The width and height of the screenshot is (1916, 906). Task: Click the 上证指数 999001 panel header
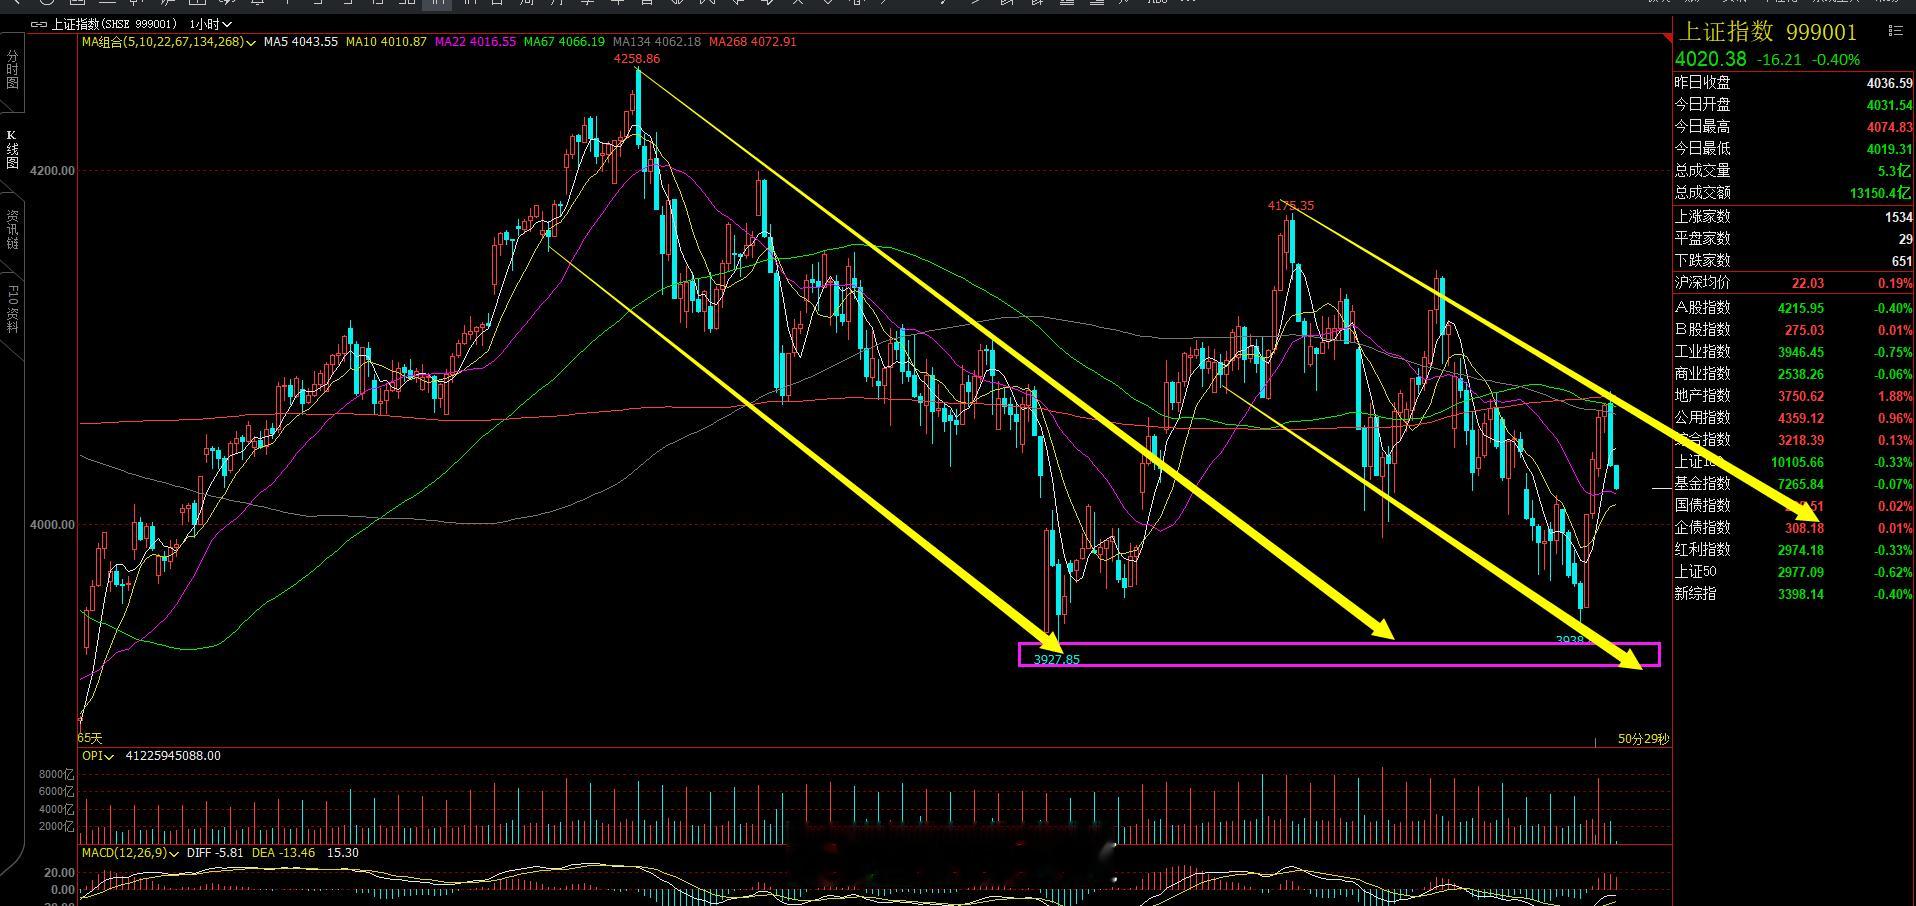(x=1768, y=32)
